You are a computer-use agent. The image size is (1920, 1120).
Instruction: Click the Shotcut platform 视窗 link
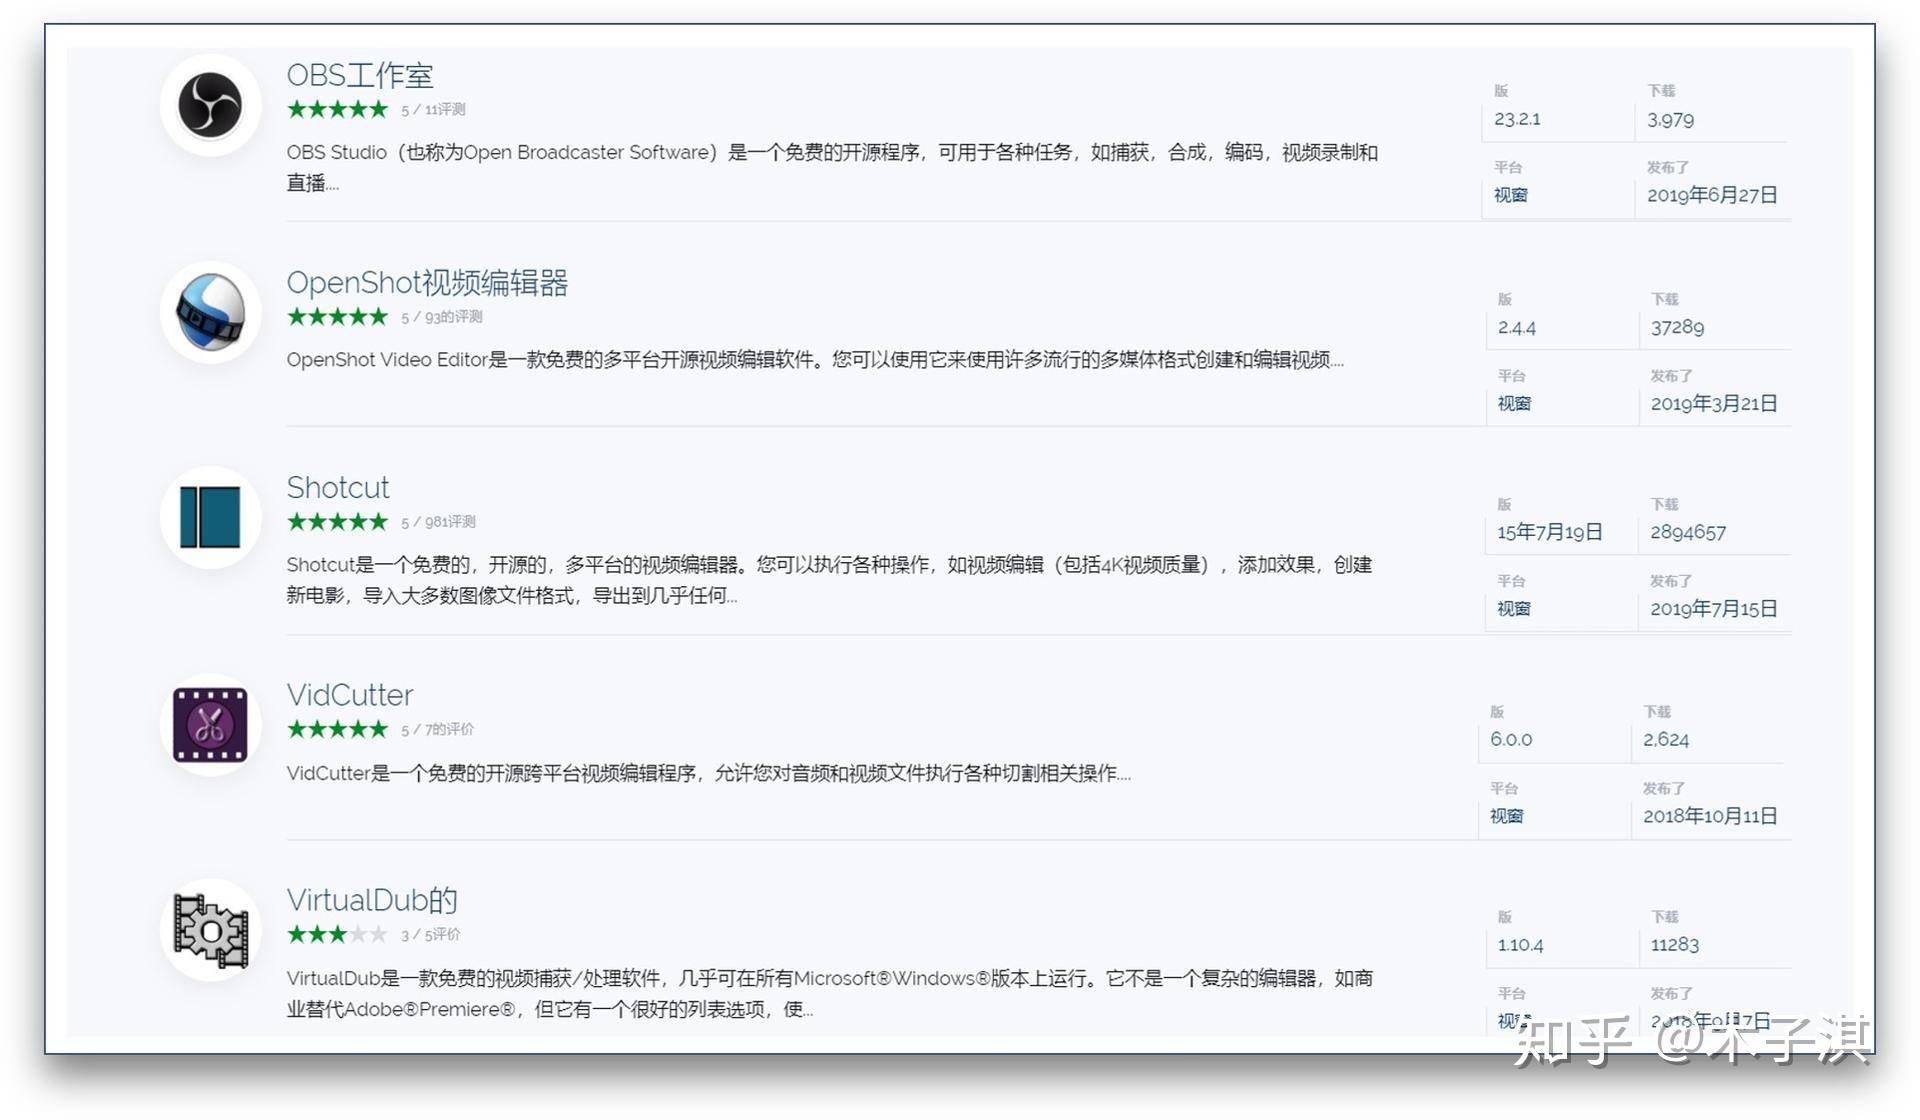pos(1513,608)
